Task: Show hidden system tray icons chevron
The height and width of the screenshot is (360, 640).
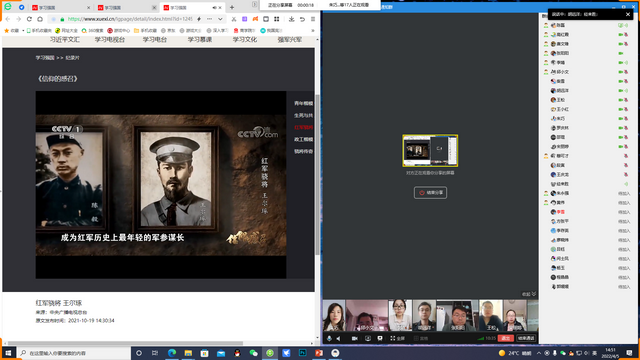Action: 539,353
